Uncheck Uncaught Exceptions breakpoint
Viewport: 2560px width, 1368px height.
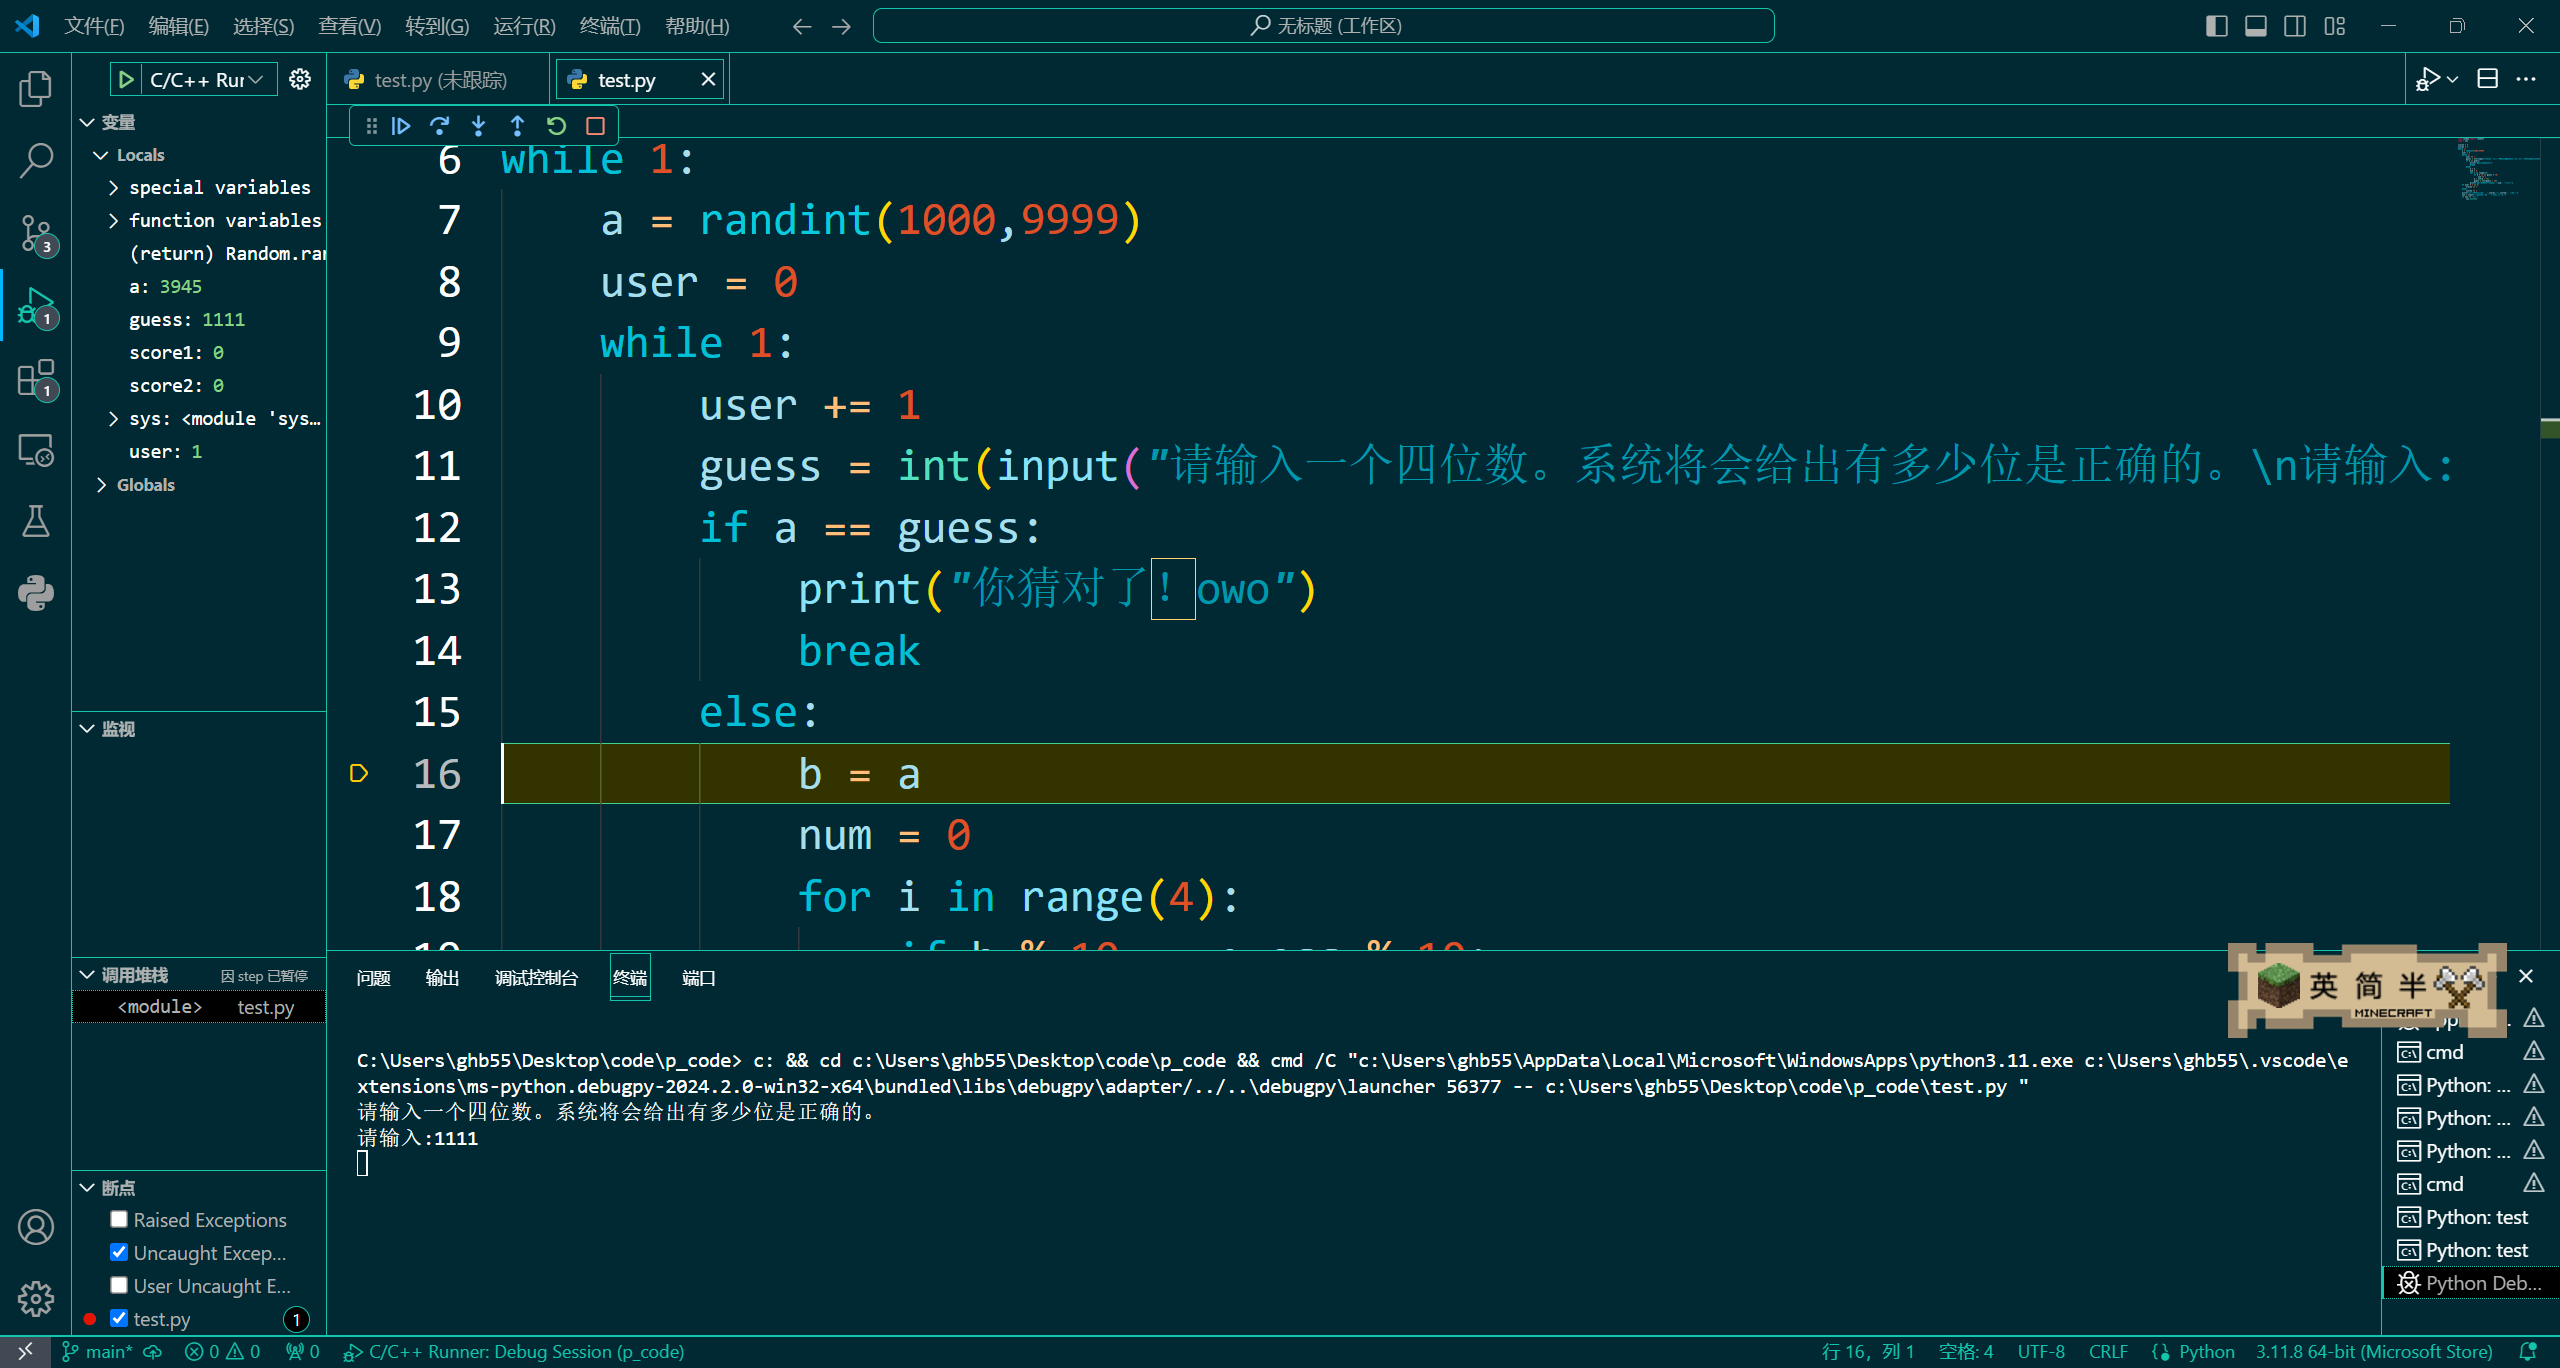119,1252
